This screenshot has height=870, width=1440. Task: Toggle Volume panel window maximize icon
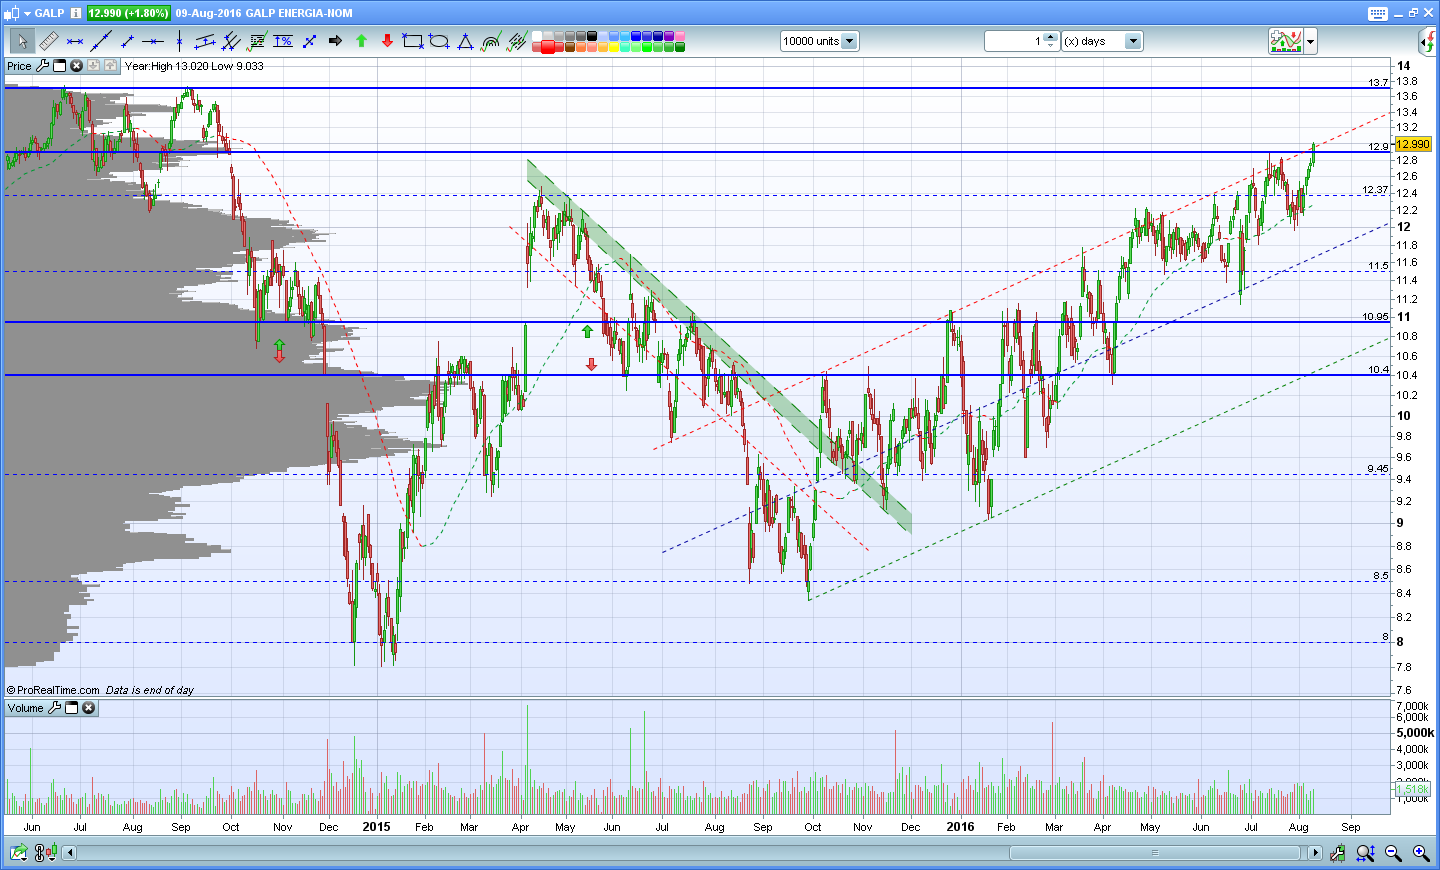point(72,708)
